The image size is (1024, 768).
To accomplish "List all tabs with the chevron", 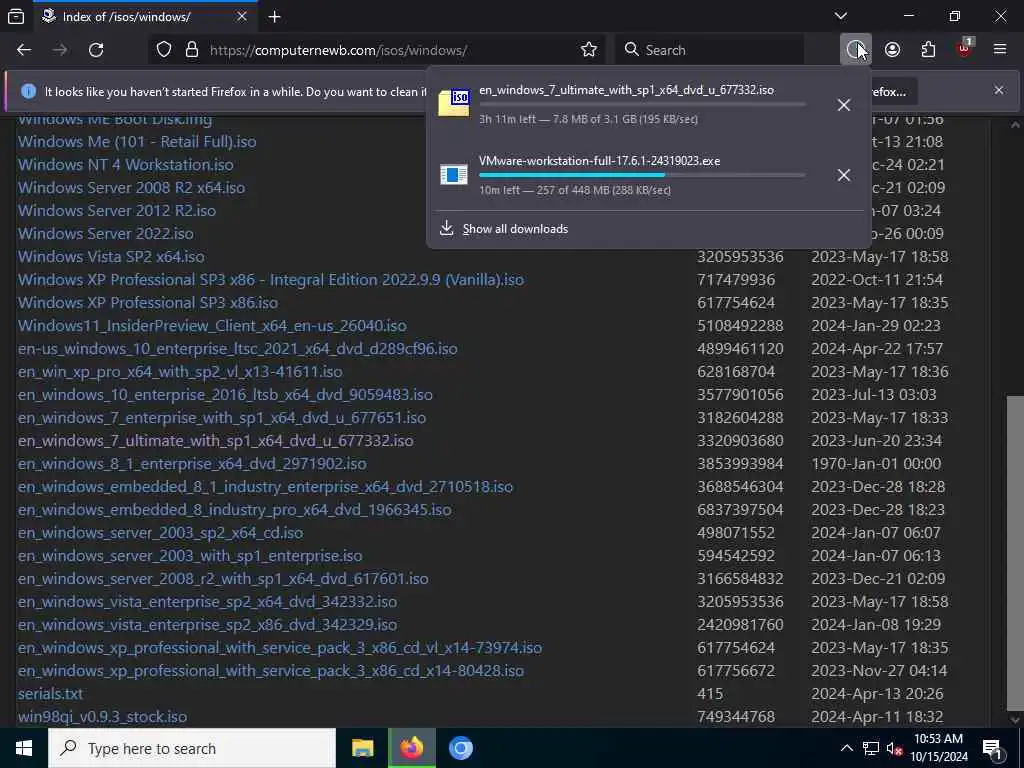I will (841, 16).
